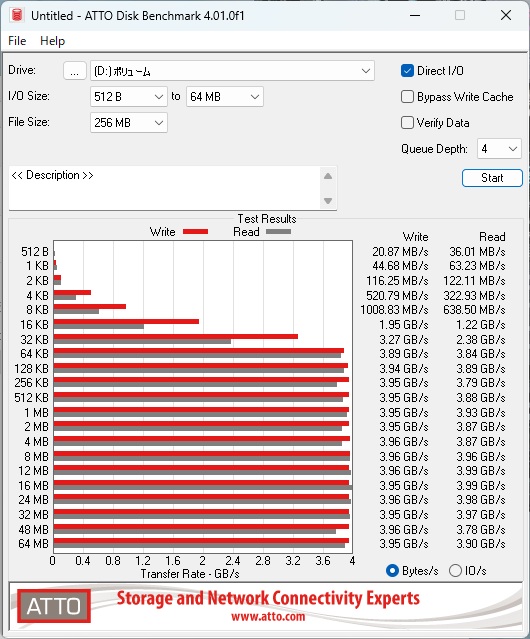530x639 pixels.
Task: Open the 512 B I/O size dropdown
Action: point(129,97)
